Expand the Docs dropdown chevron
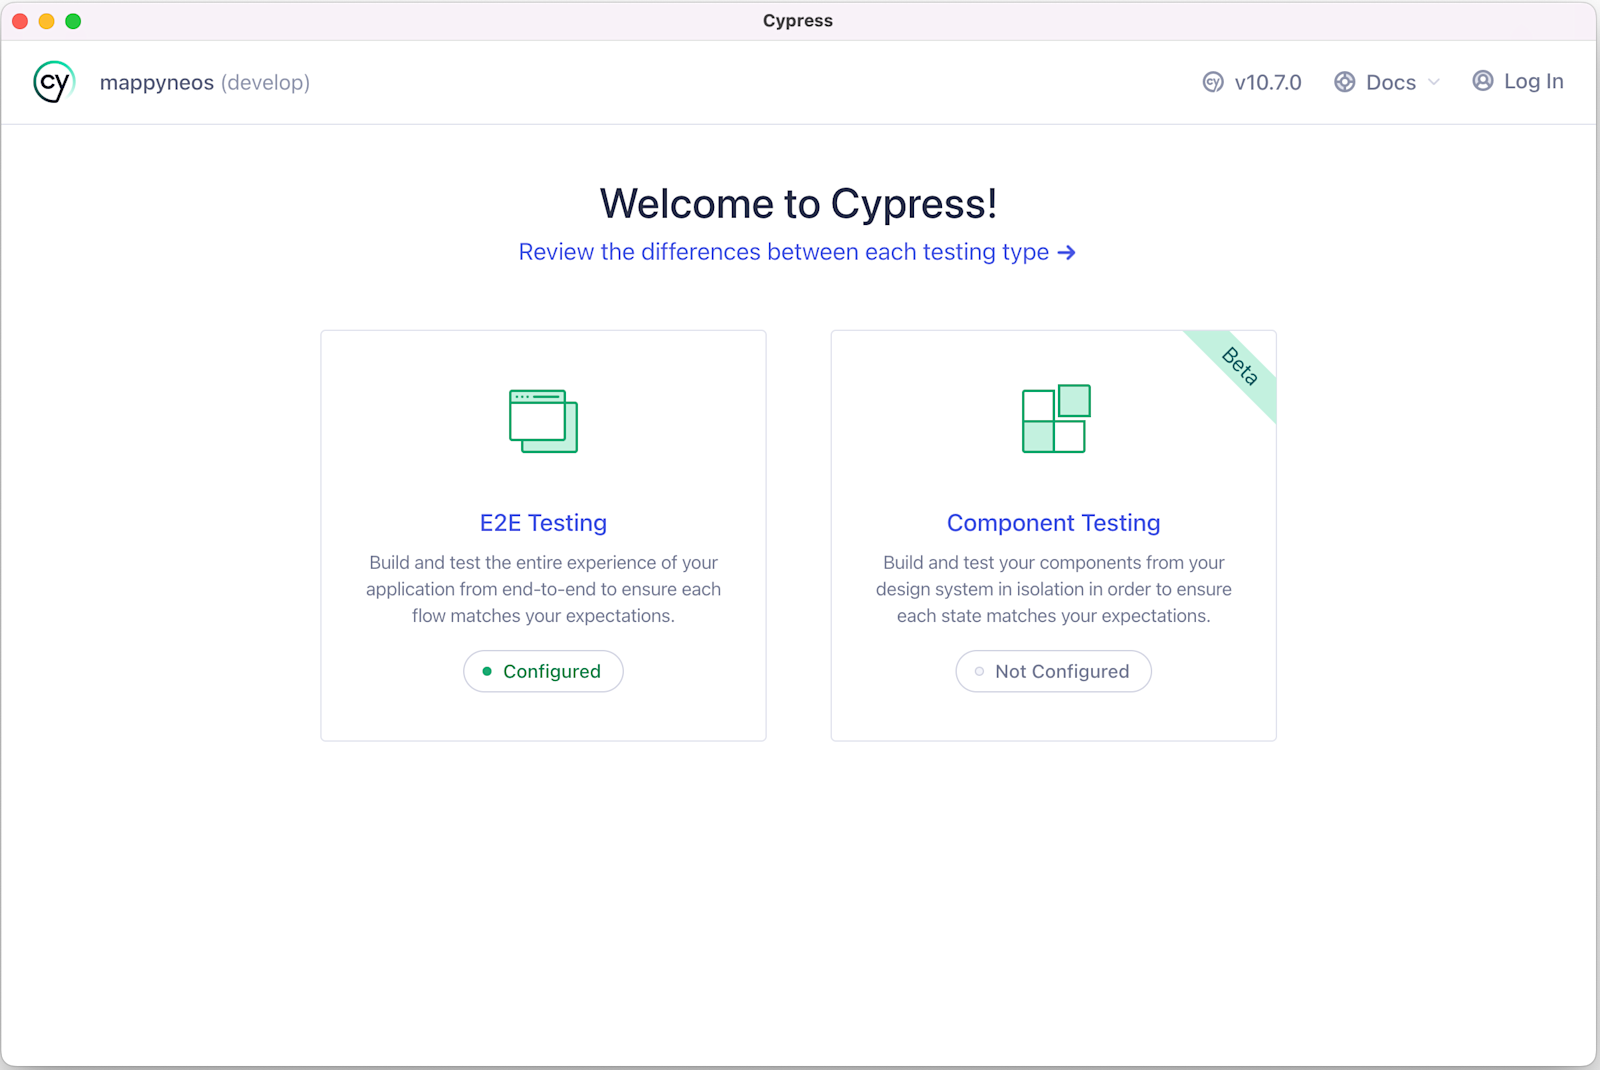 point(1434,82)
